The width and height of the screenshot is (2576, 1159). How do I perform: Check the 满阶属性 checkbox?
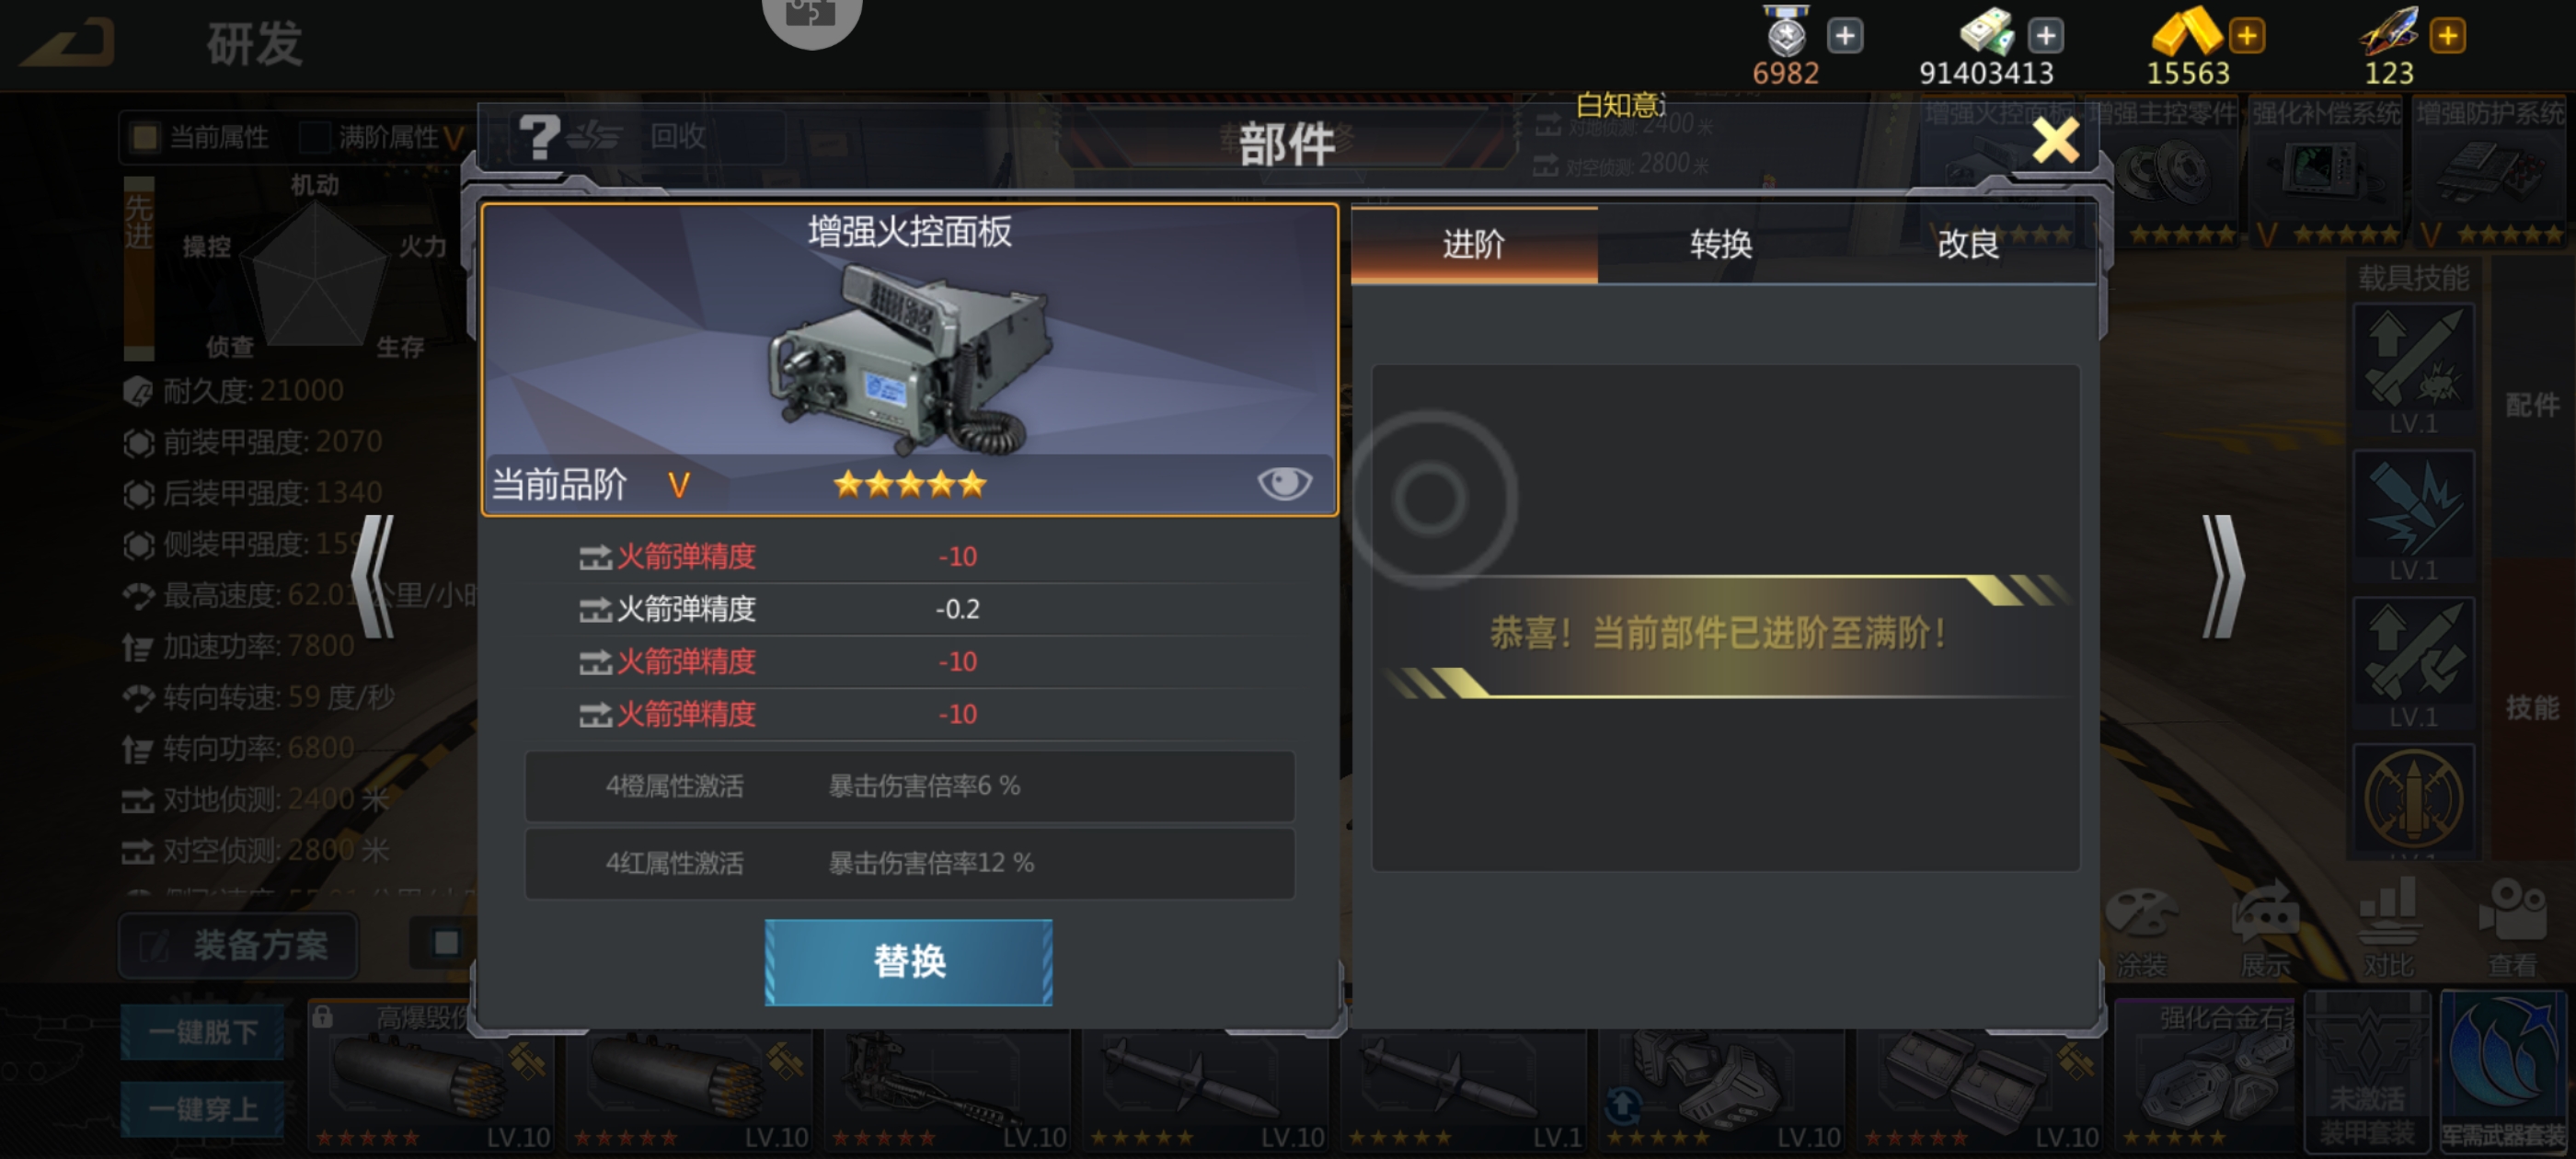[x=315, y=137]
